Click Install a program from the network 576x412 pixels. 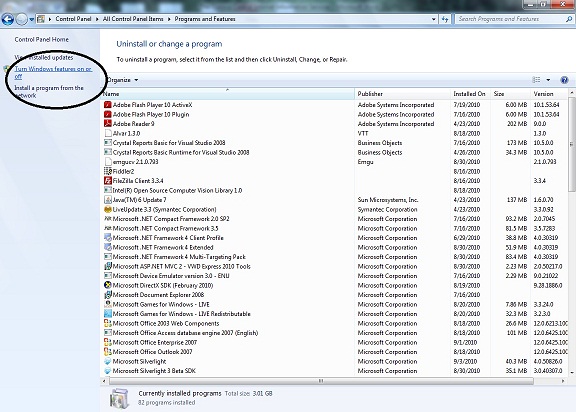(x=49, y=91)
